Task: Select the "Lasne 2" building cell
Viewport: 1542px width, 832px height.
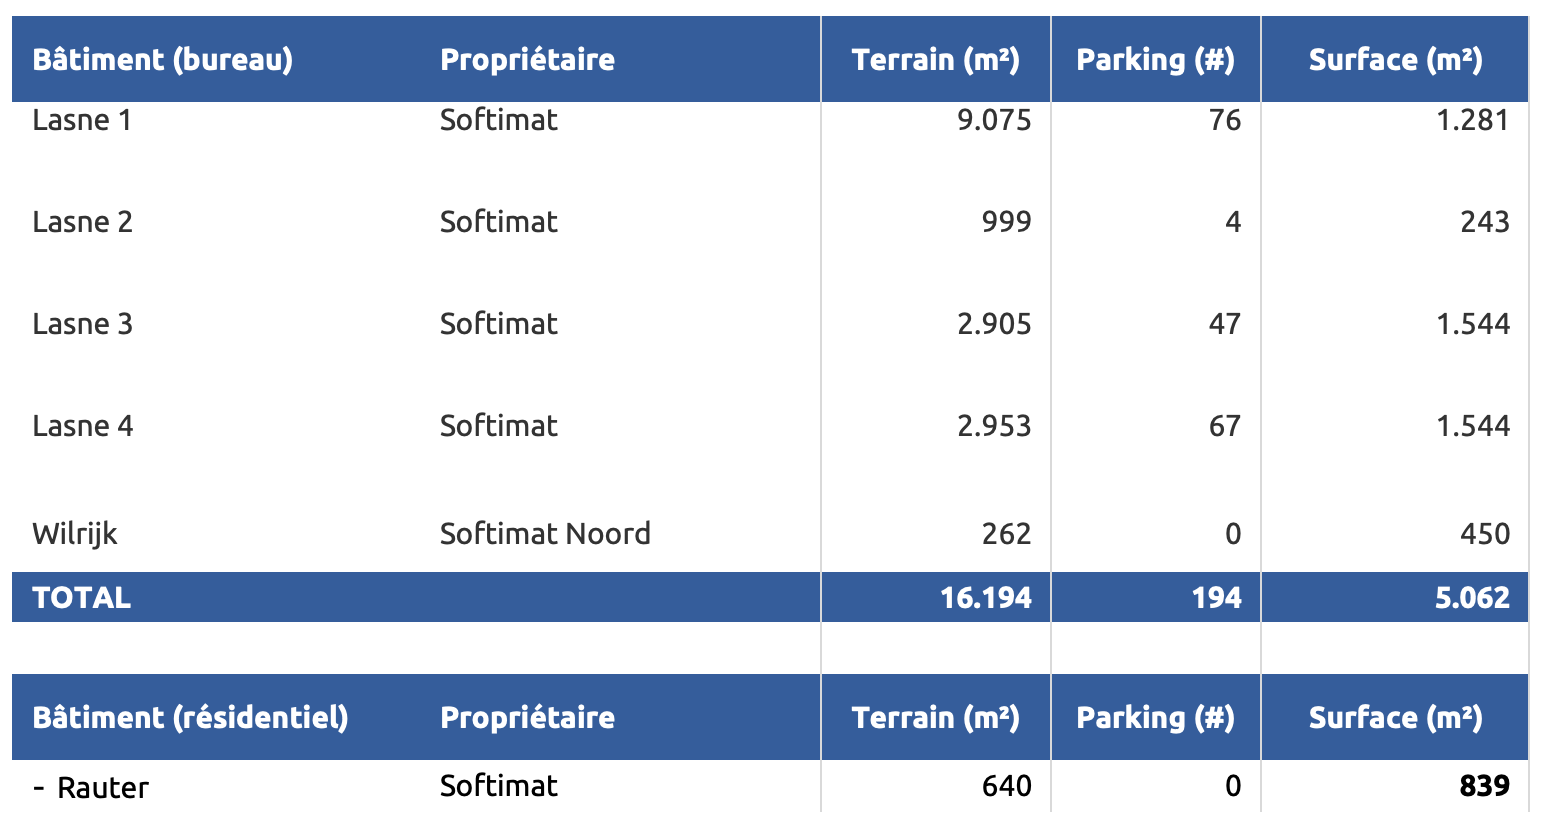Action: click(82, 222)
